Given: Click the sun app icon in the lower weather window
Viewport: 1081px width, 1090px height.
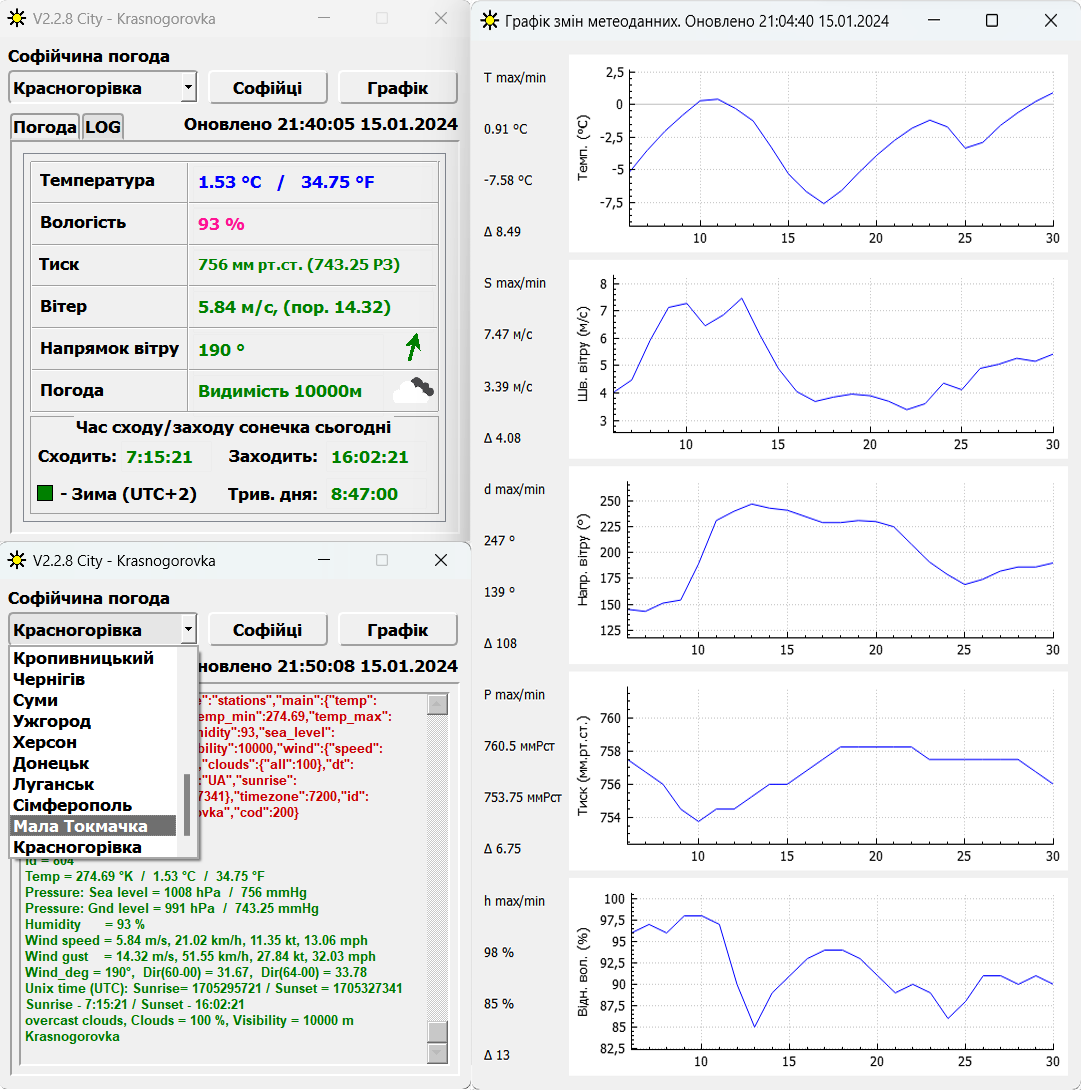Looking at the screenshot, I should 17,560.
